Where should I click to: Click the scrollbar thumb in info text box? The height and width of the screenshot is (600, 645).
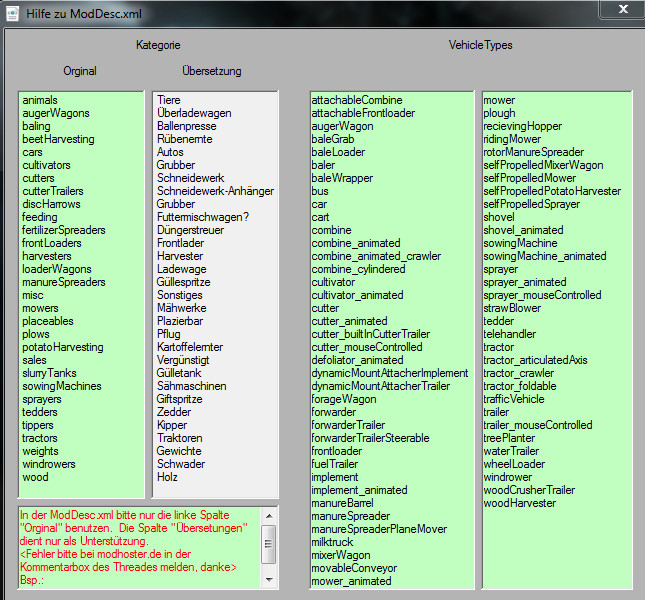pyautogui.click(x=268, y=543)
